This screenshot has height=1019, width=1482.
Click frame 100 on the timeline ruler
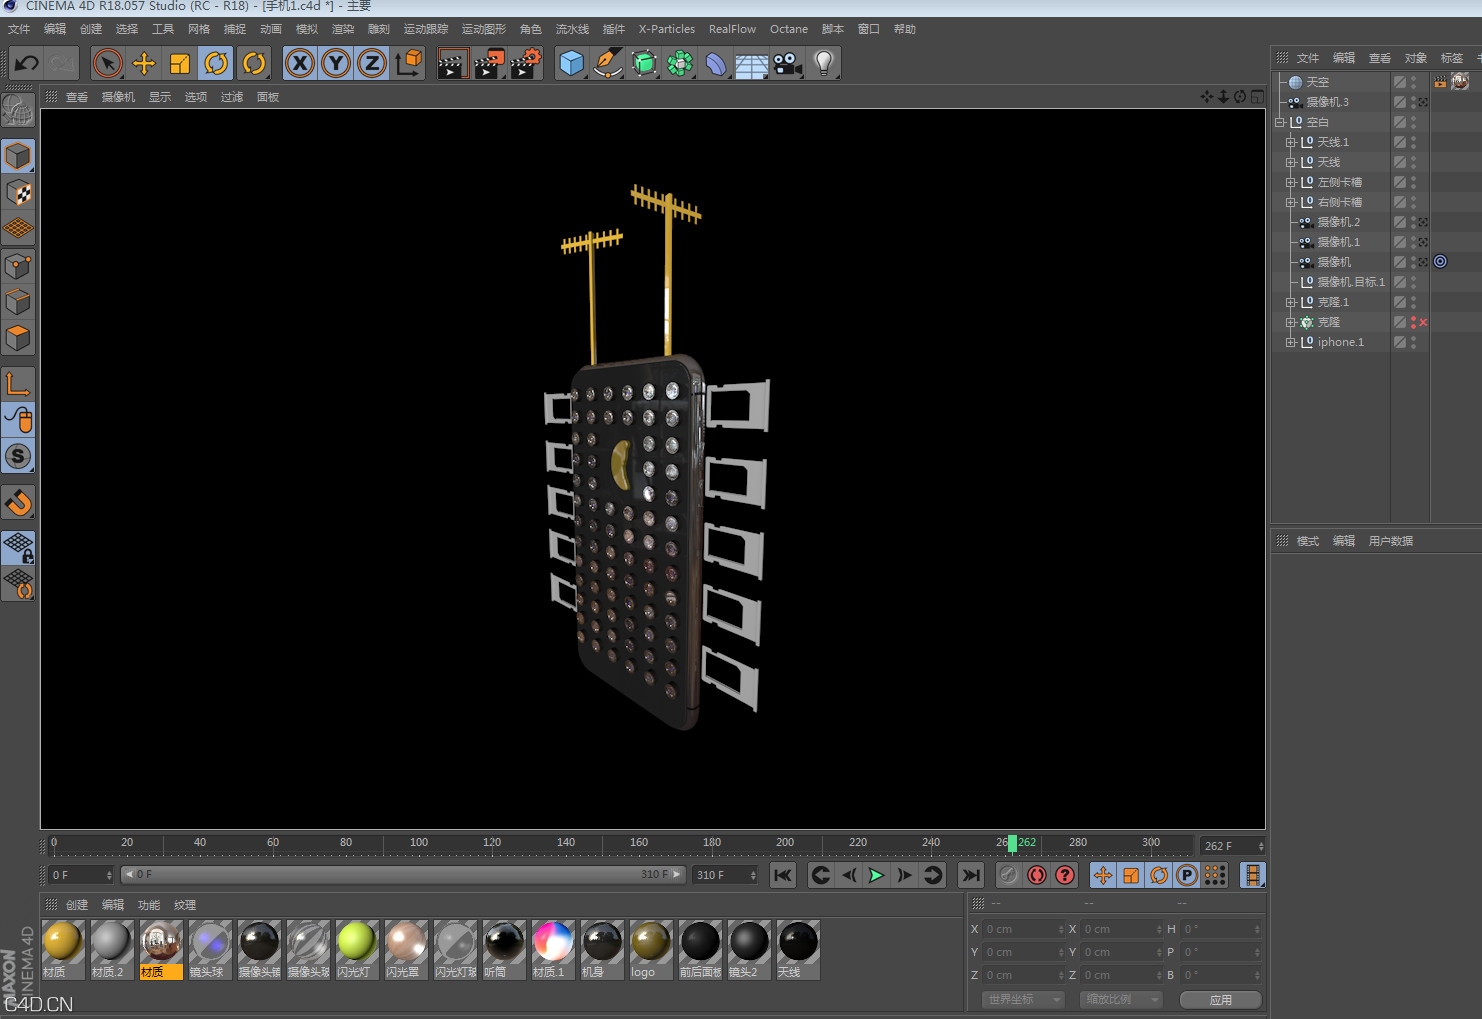point(419,845)
